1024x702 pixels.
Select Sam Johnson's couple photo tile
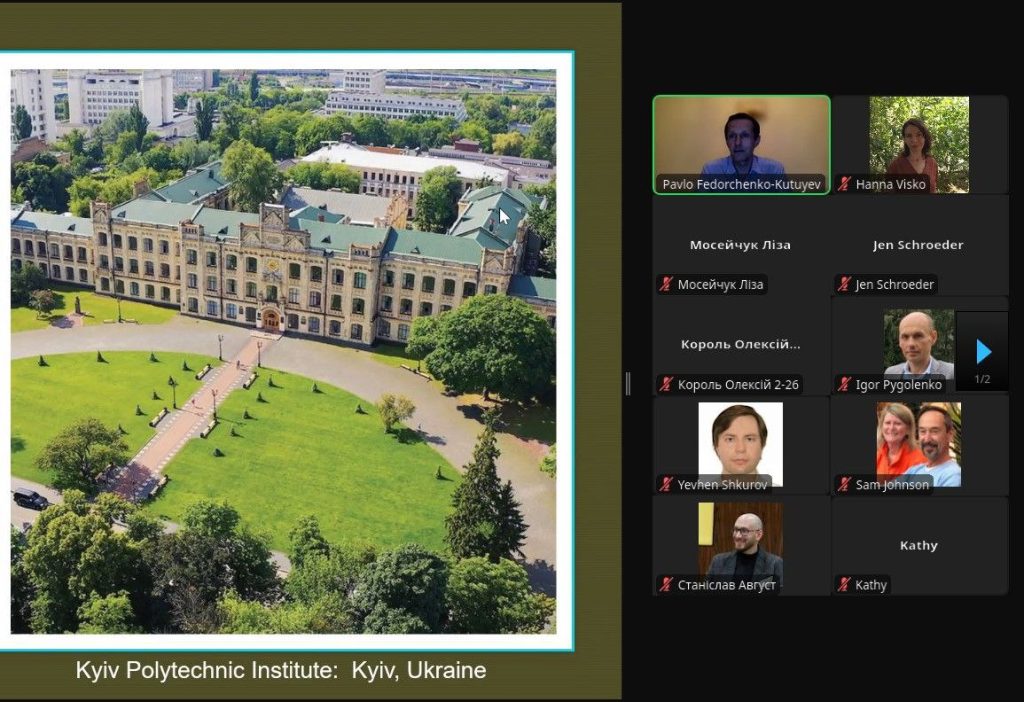pos(918,443)
